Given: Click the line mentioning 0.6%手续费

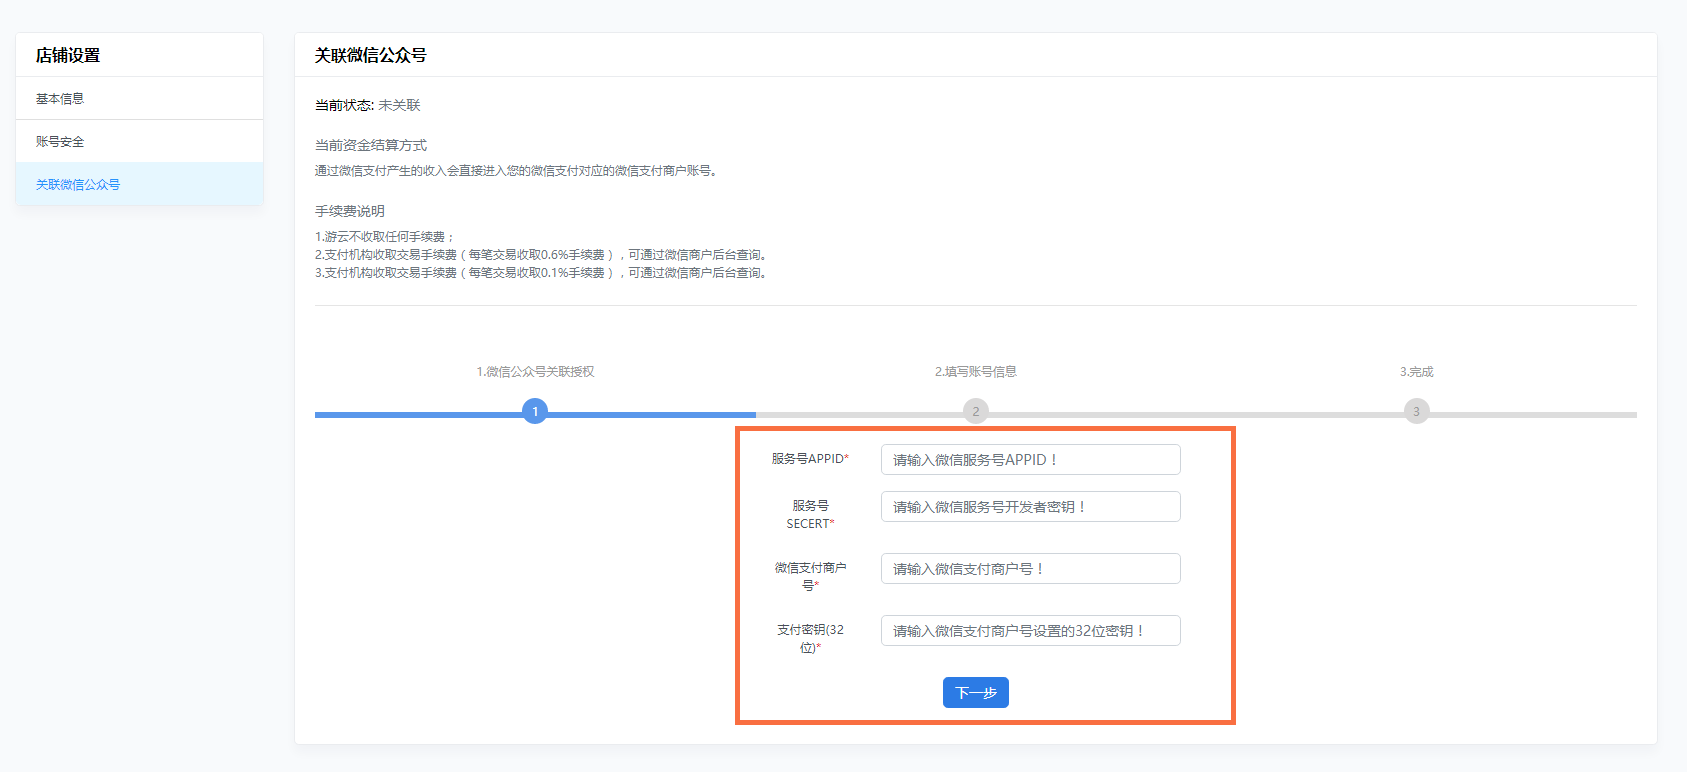Looking at the screenshot, I should click(542, 255).
